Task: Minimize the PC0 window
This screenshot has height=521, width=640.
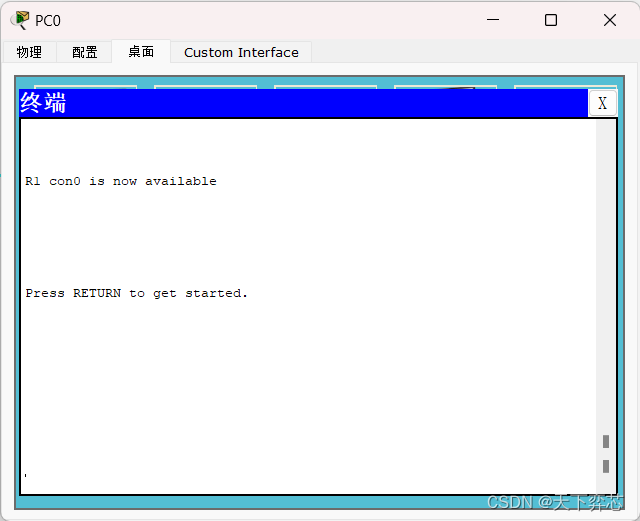Action: (493, 20)
